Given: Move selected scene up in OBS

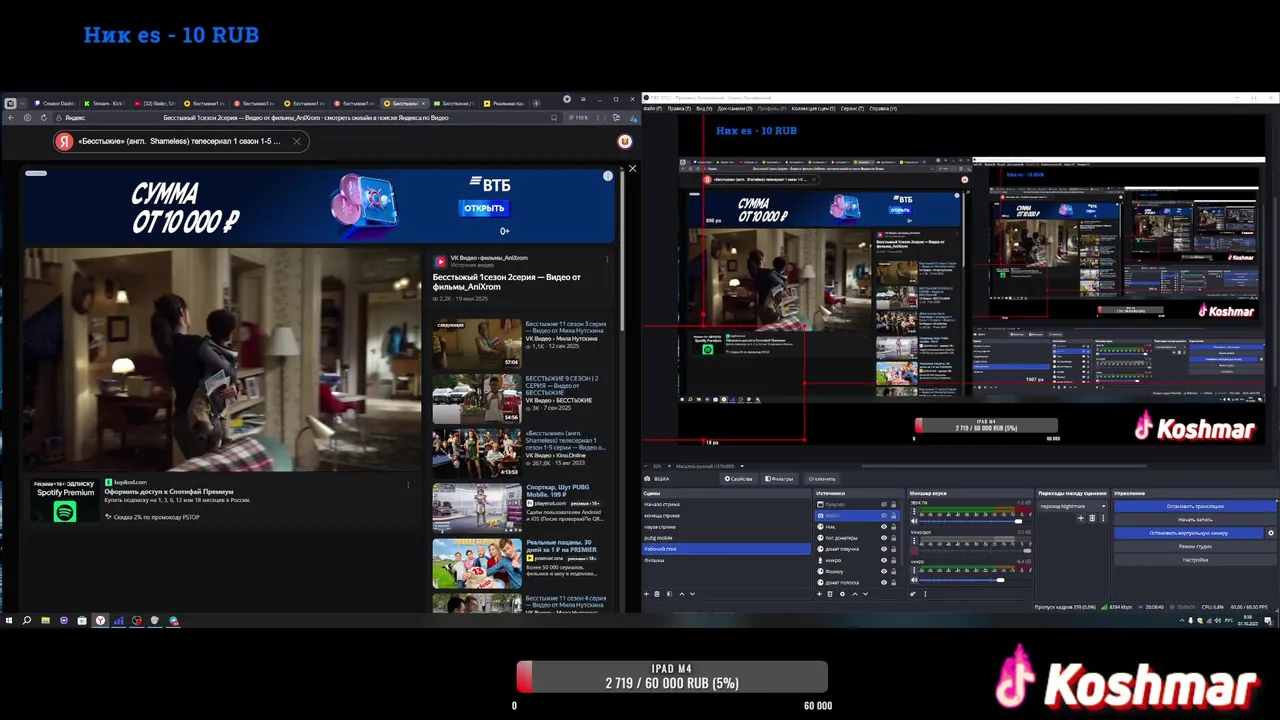Looking at the screenshot, I should pyautogui.click(x=682, y=594).
